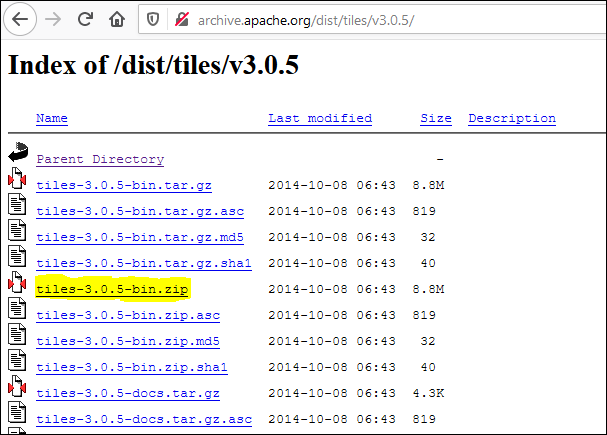
Task: Click the file icon beside tiles-3.0.5-bin.zip.md5
Action: coord(17,334)
